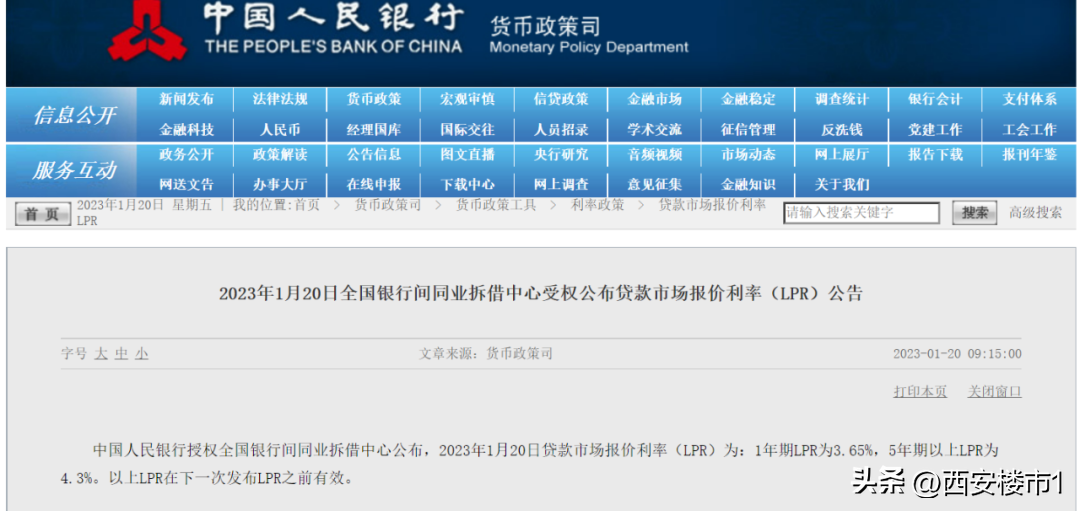The width and height of the screenshot is (1080, 511).
Task: Open the 反洗钱 page
Action: [842, 129]
